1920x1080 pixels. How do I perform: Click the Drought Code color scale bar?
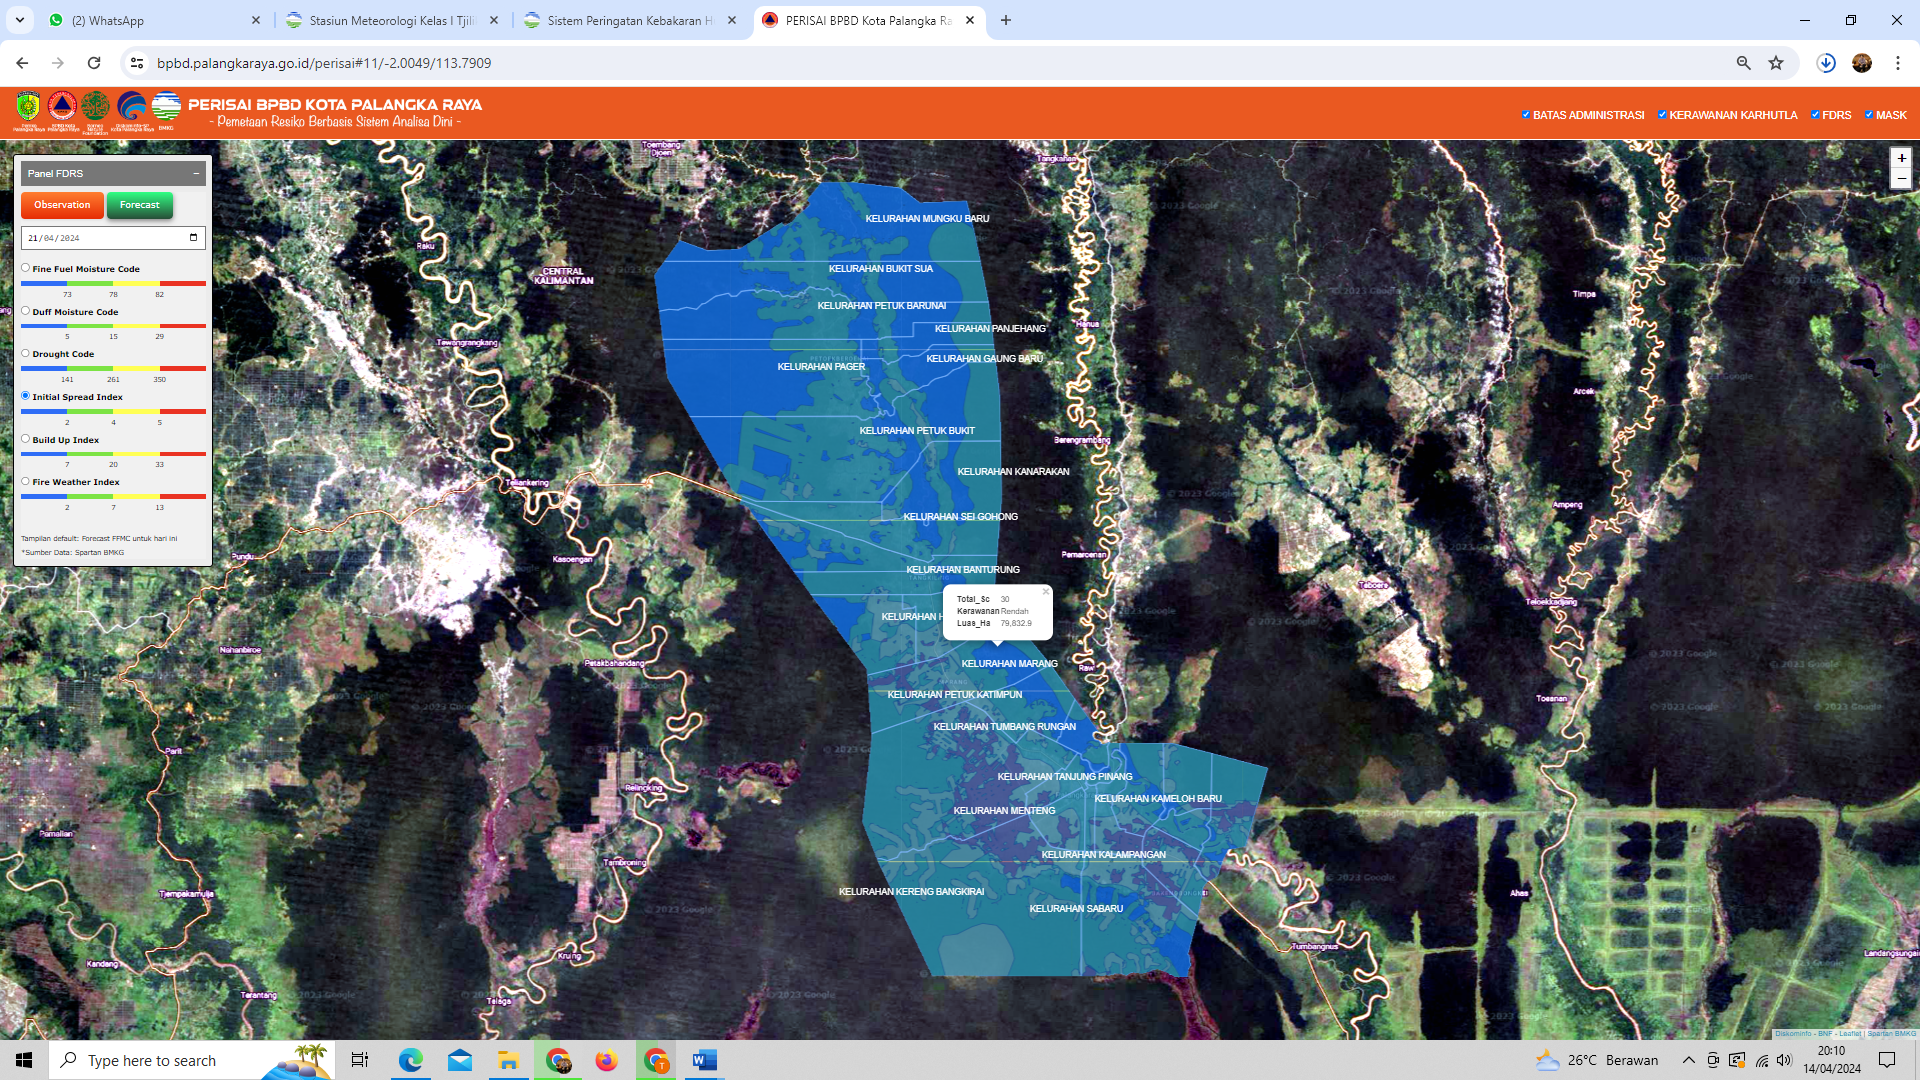(x=113, y=369)
